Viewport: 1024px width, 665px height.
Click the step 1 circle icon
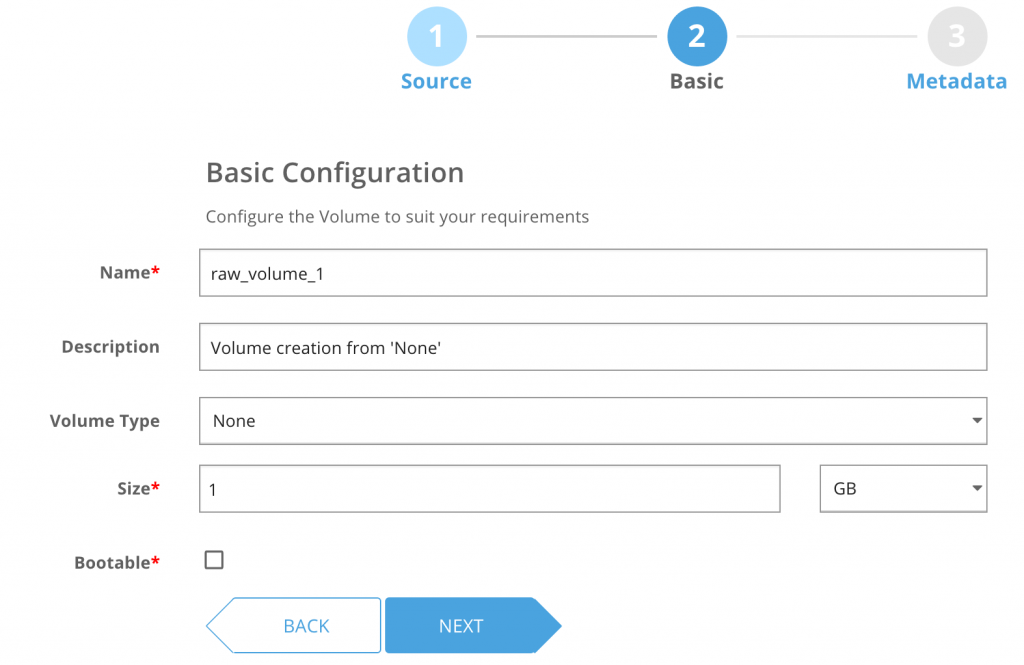436,37
